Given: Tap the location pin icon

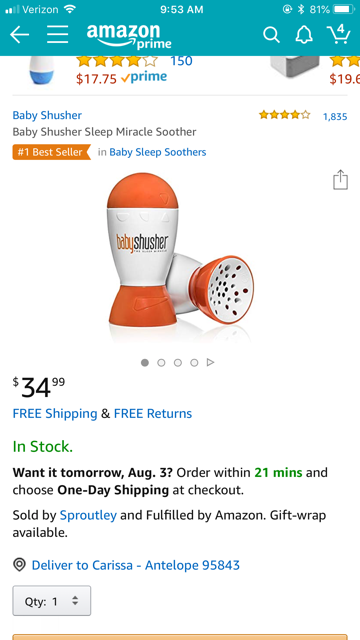Looking at the screenshot, I should (x=19, y=565).
